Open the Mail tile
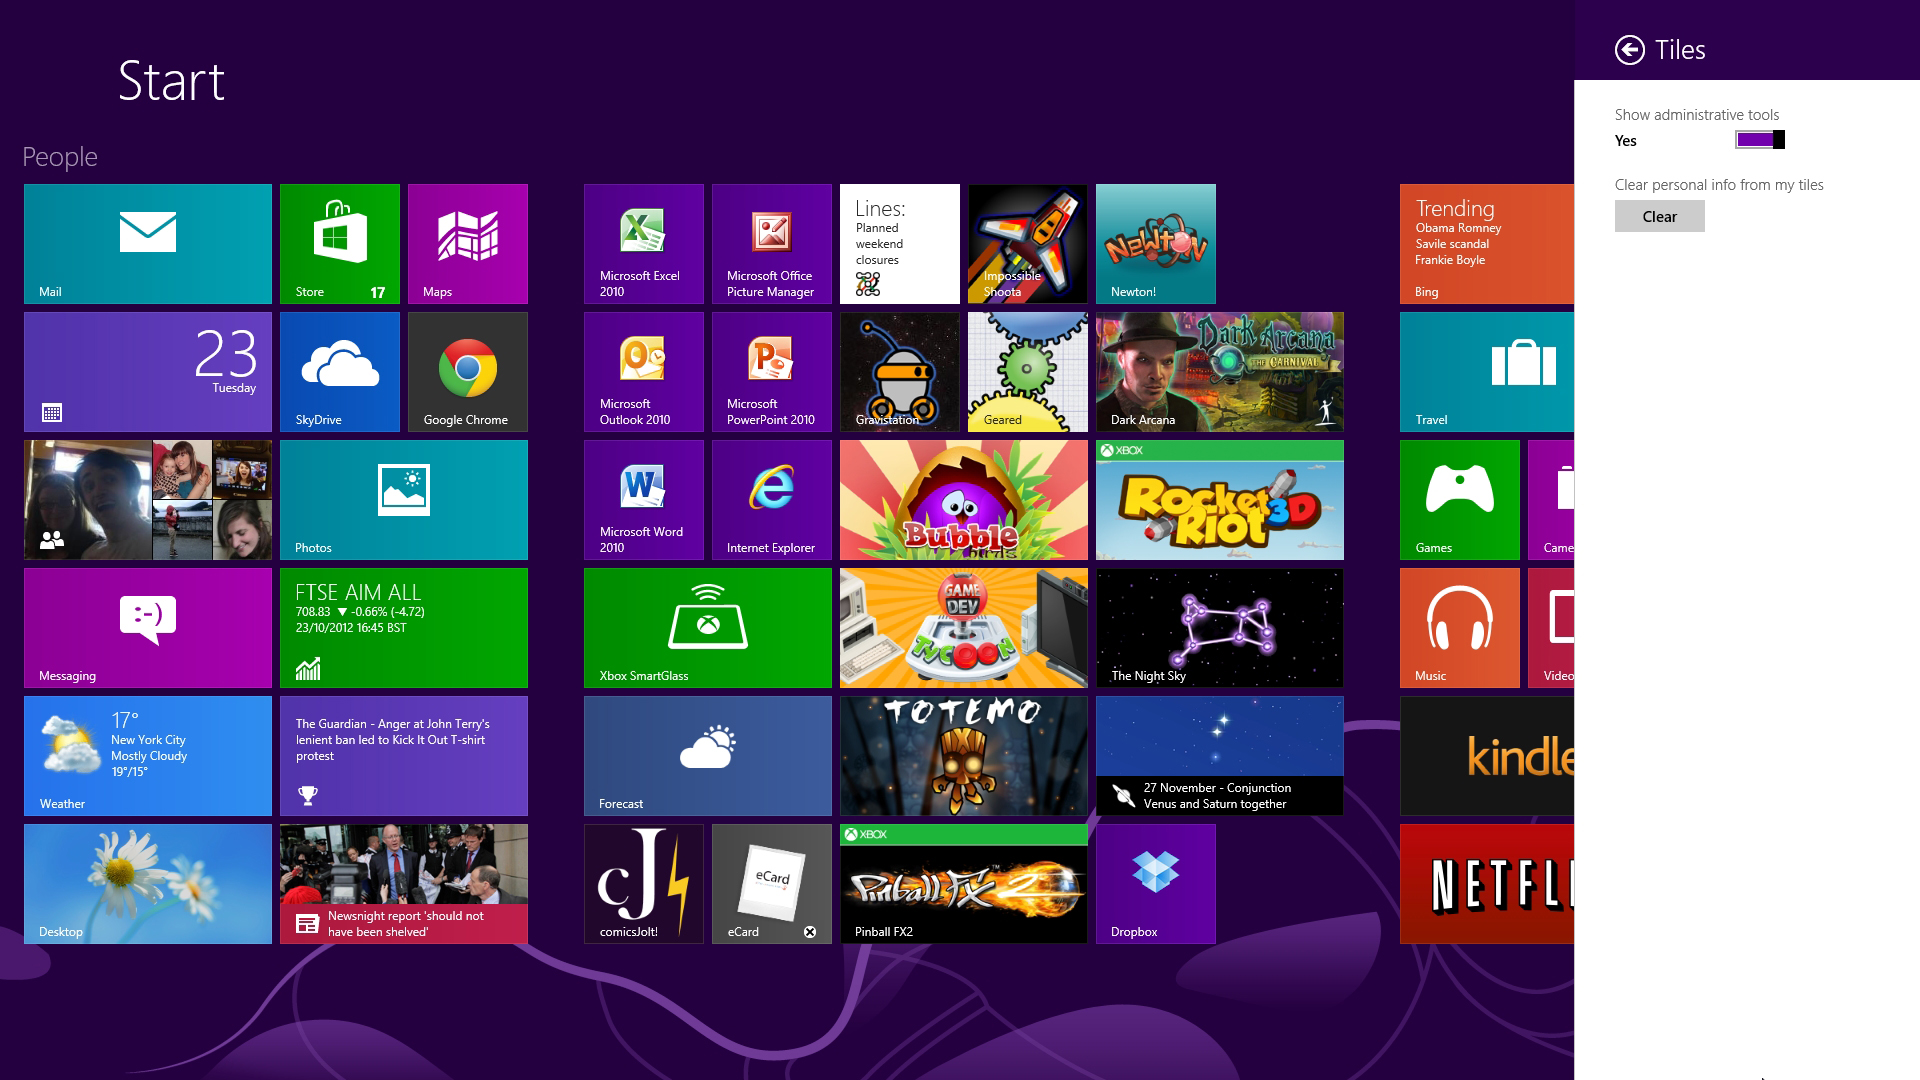The image size is (1920, 1080). click(148, 244)
